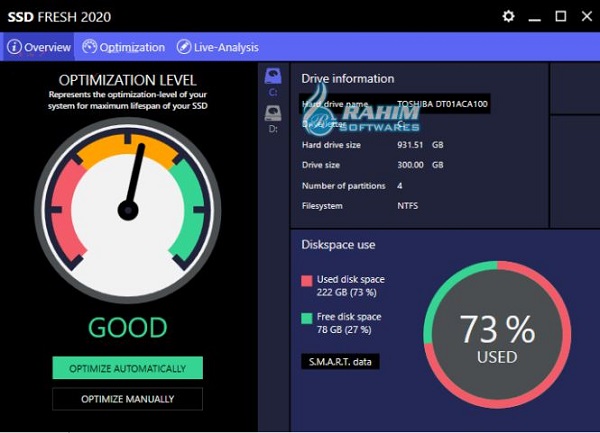The height and width of the screenshot is (433, 600).
Task: Click the Drive information heading
Action: tap(347, 78)
